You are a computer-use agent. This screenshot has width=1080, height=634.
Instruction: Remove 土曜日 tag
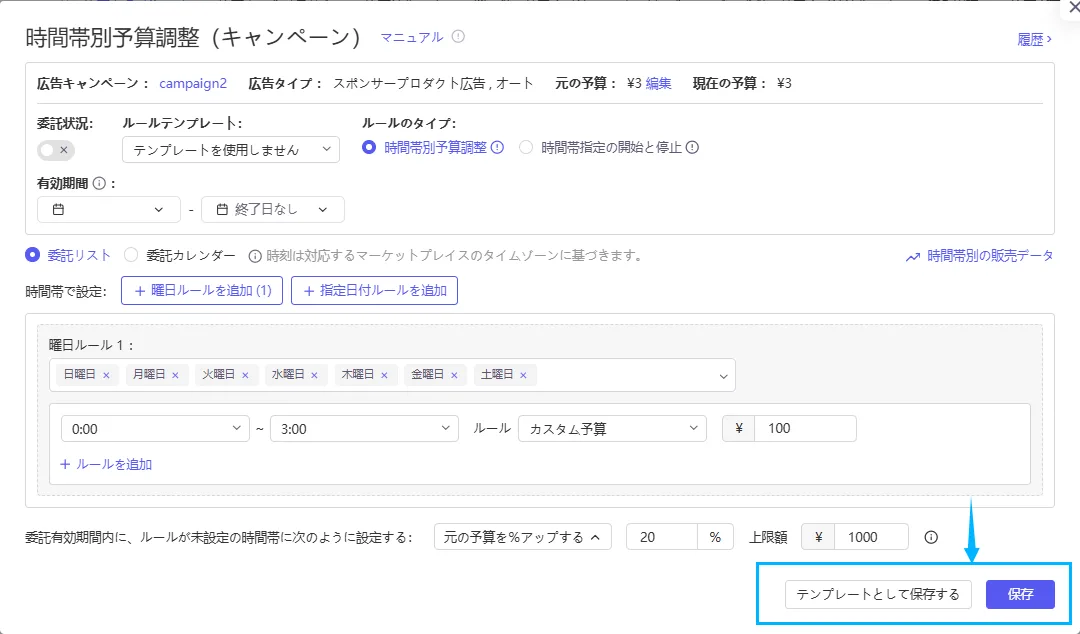[x=523, y=375]
